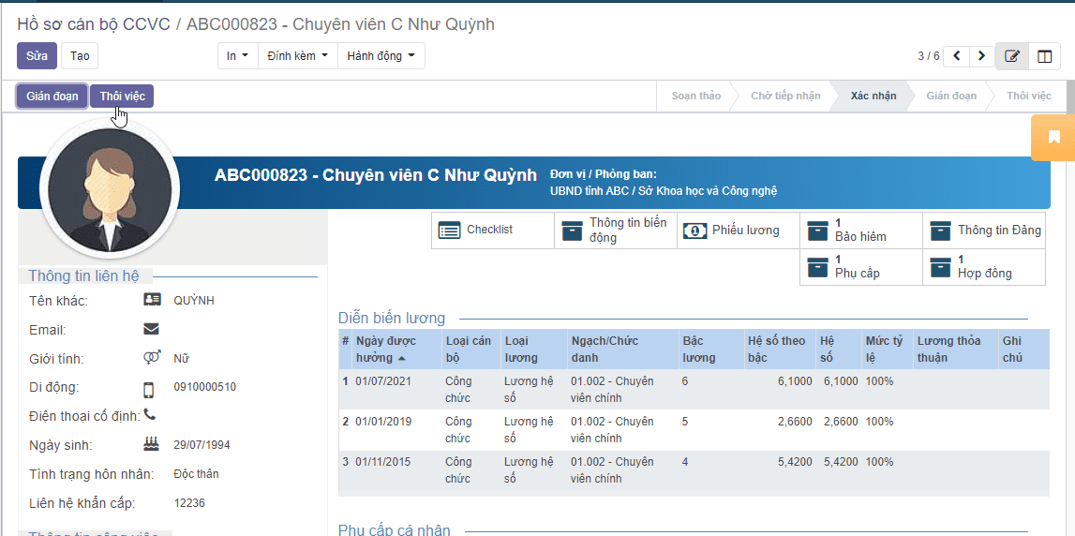Expand the In print dropdown
Image resolution: width=1075 pixels, height=536 pixels.
(237, 56)
